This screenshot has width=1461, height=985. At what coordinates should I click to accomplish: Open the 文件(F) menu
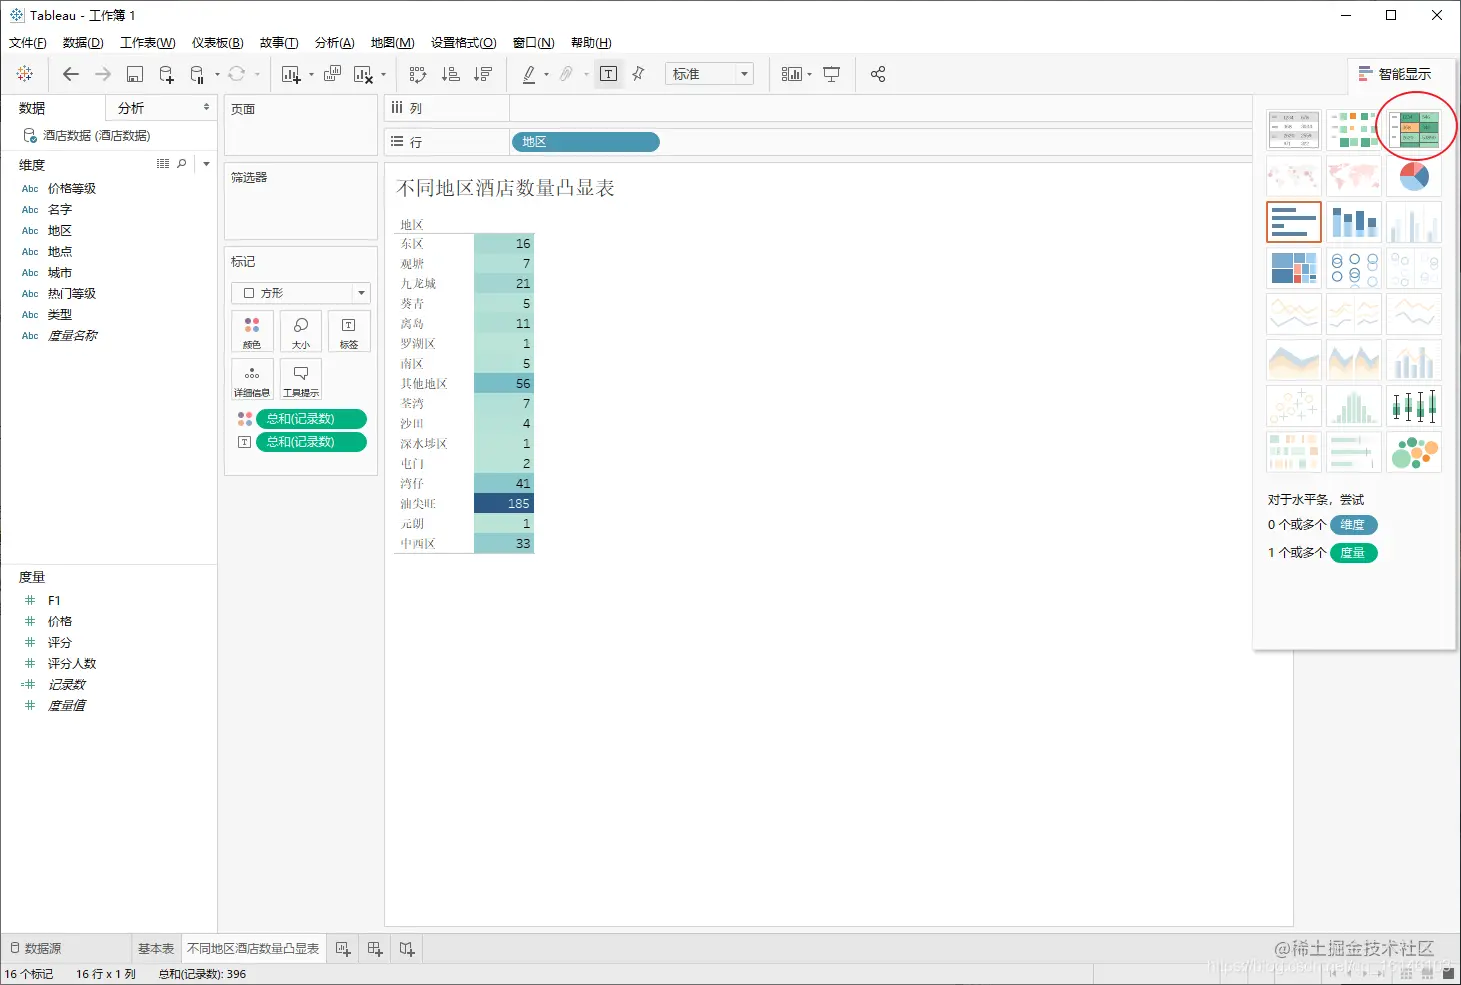tap(27, 43)
